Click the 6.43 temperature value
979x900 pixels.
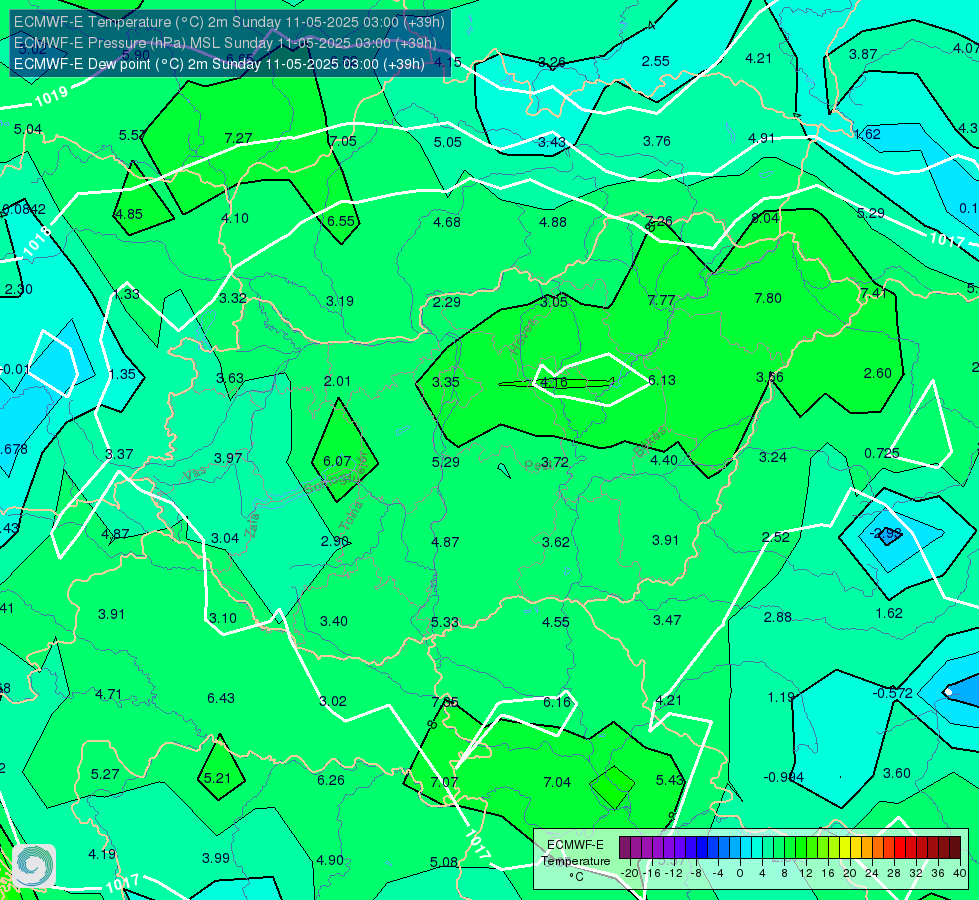click(221, 698)
